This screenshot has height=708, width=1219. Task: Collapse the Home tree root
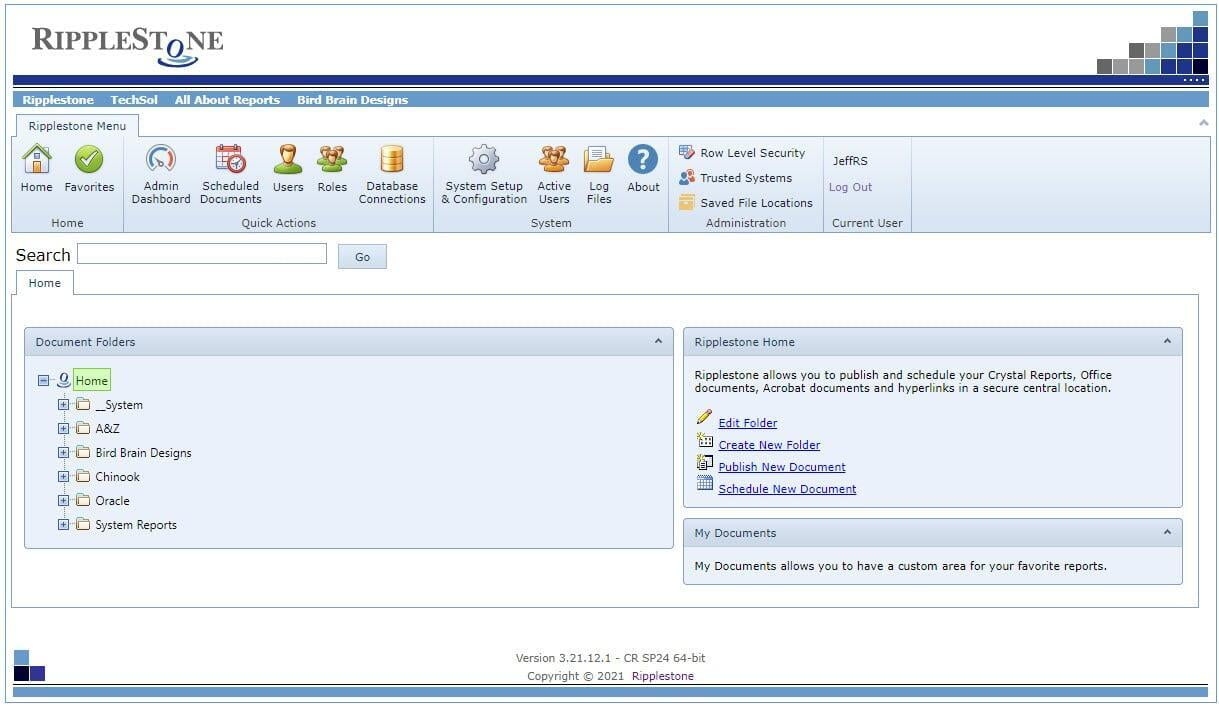point(43,380)
